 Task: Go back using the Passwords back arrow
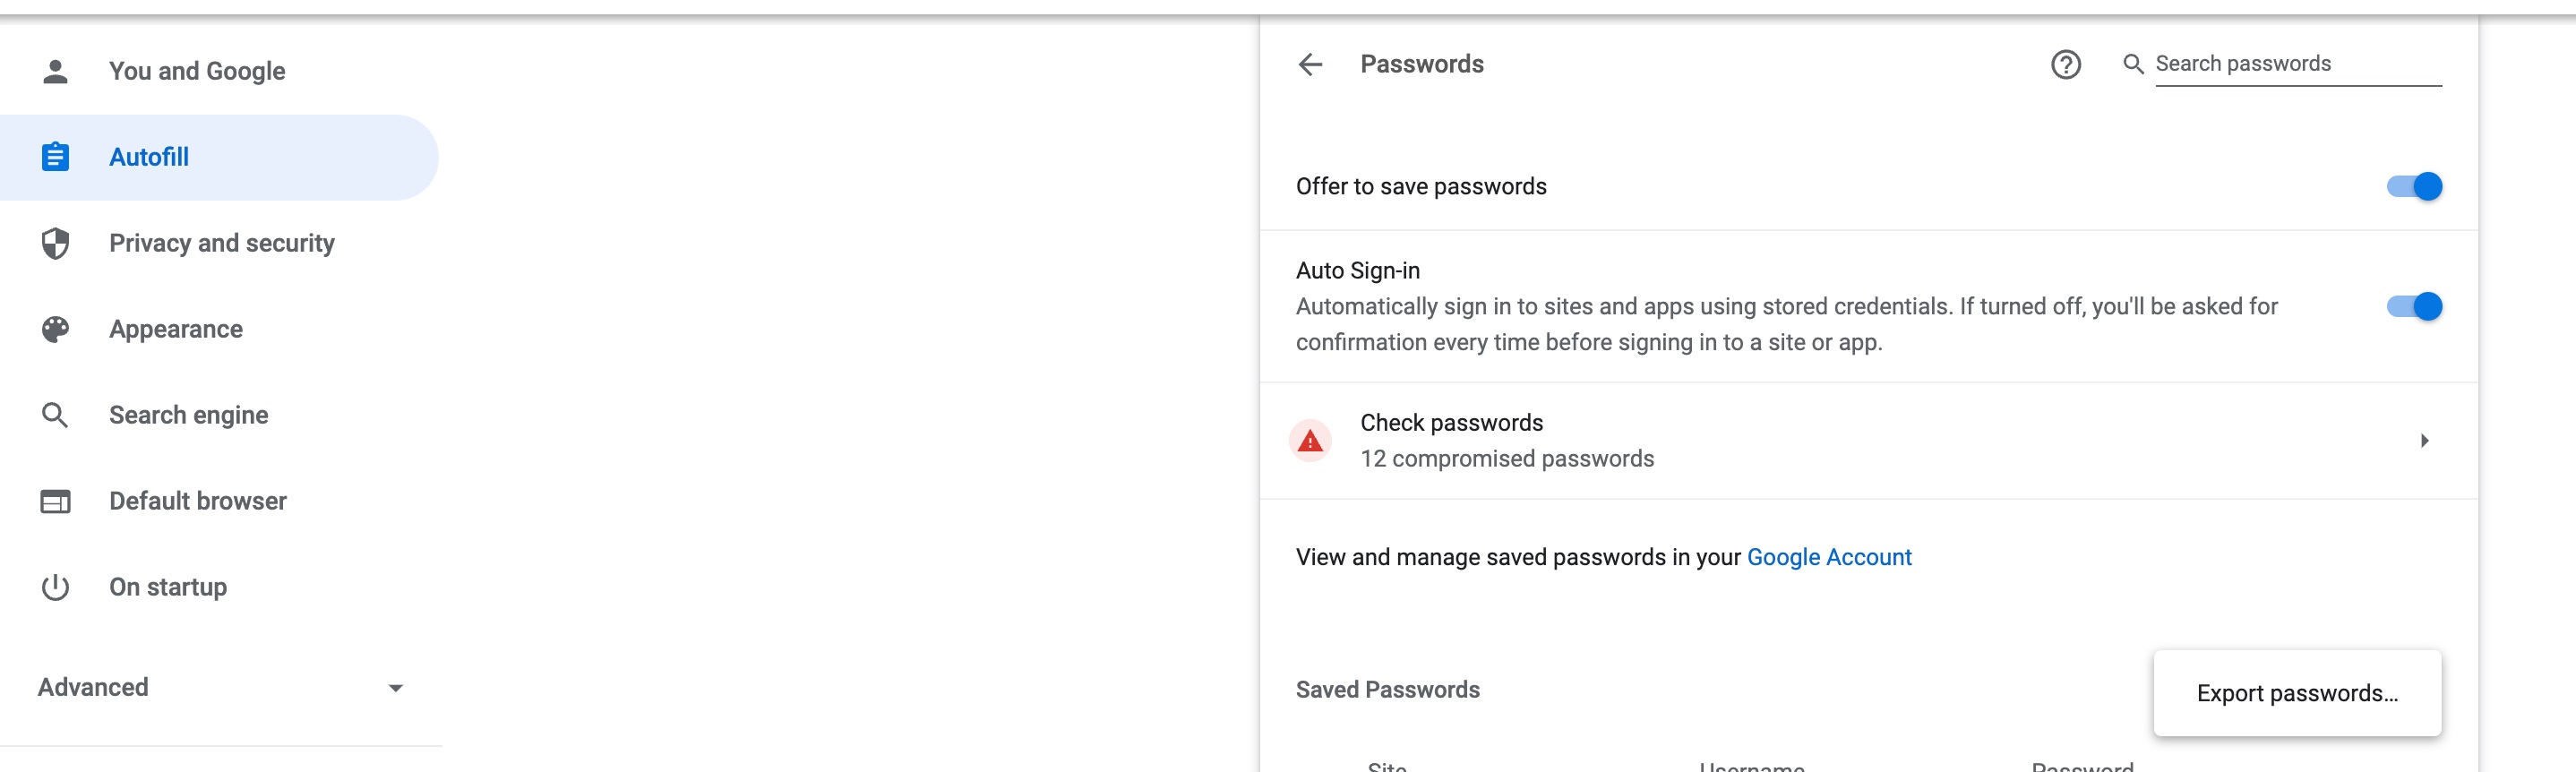pyautogui.click(x=1310, y=65)
